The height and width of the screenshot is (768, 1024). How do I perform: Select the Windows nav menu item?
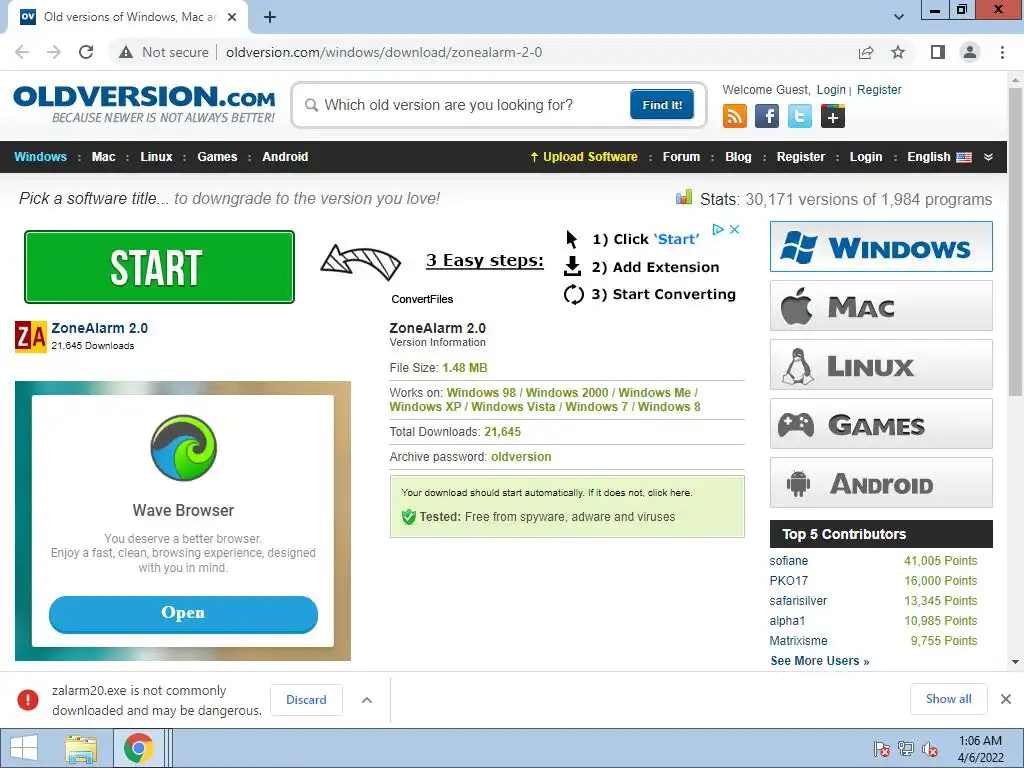click(40, 157)
